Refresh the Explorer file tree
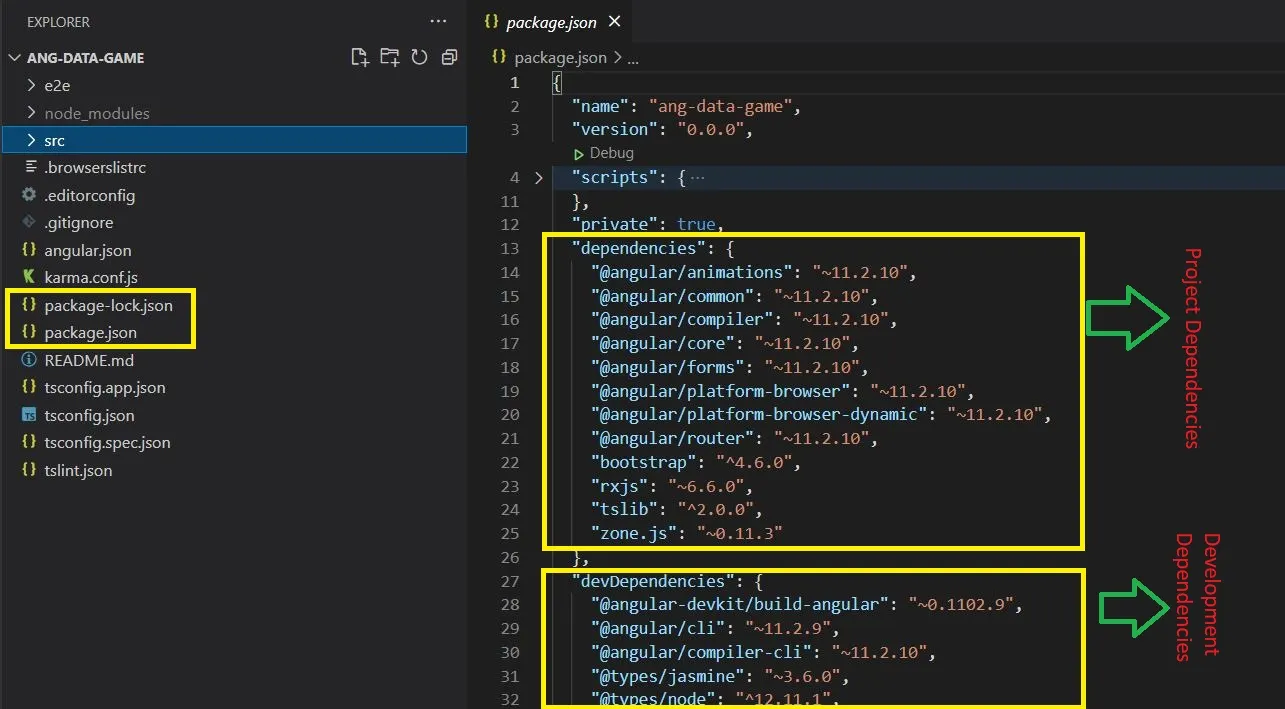Screen dimensions: 1285x709 tap(419, 57)
